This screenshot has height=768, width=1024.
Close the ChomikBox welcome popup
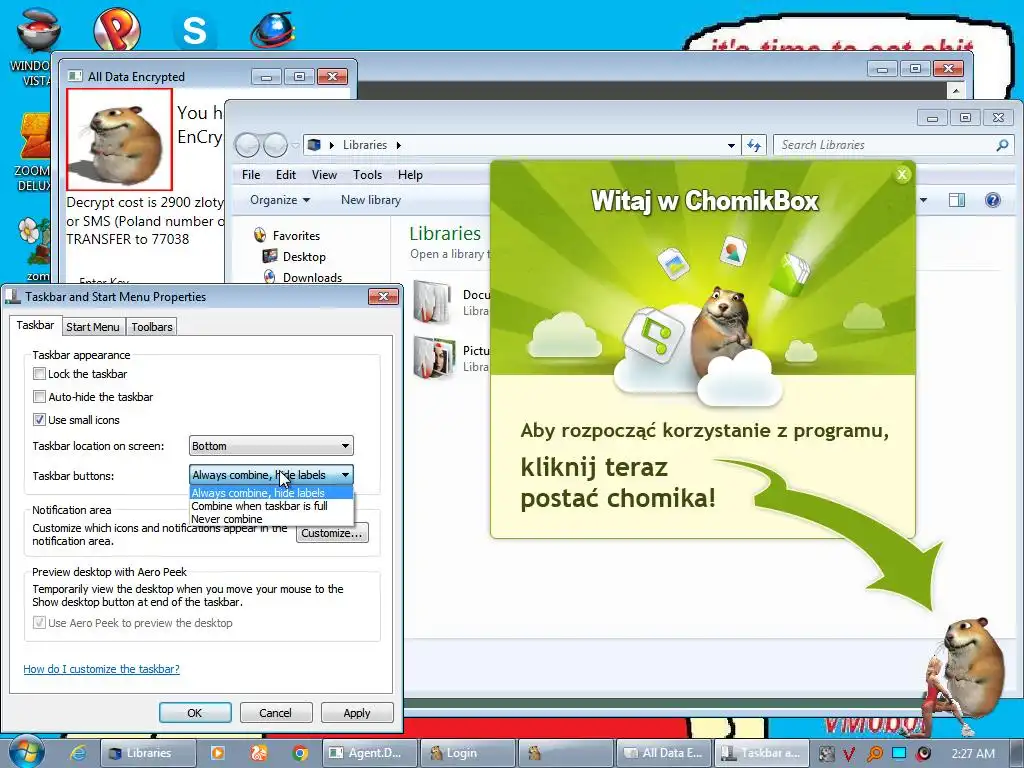[x=902, y=174]
